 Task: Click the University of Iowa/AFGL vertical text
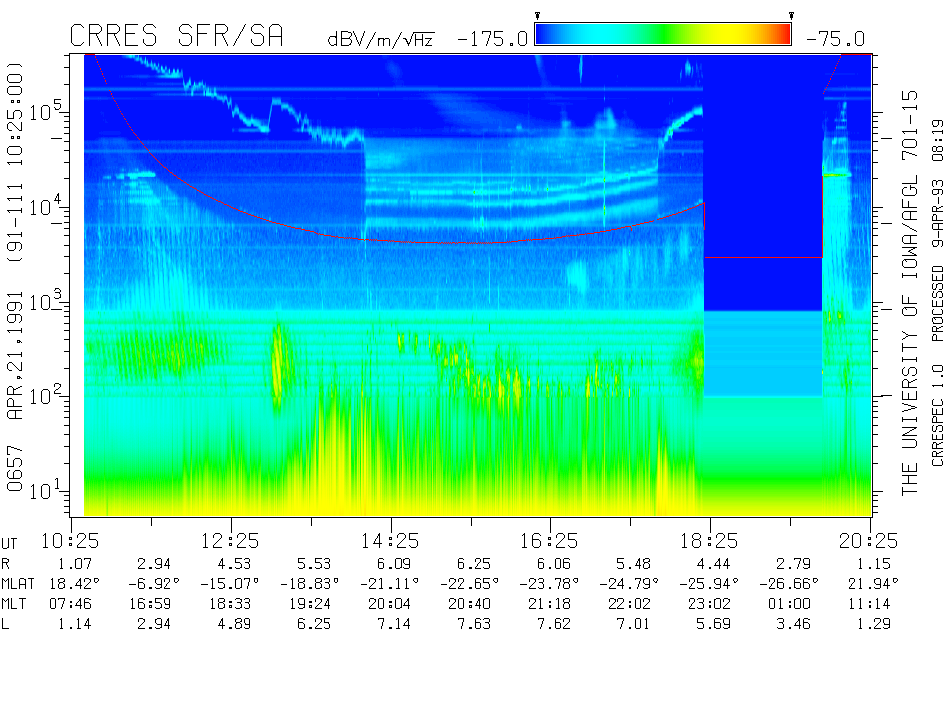coord(909,292)
